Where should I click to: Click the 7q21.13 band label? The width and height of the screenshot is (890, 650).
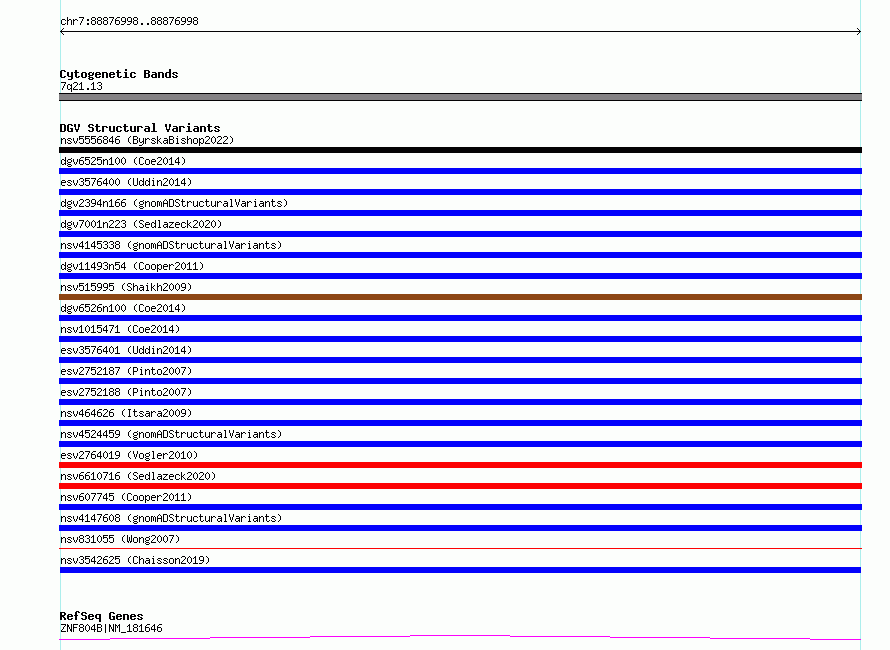click(x=81, y=86)
